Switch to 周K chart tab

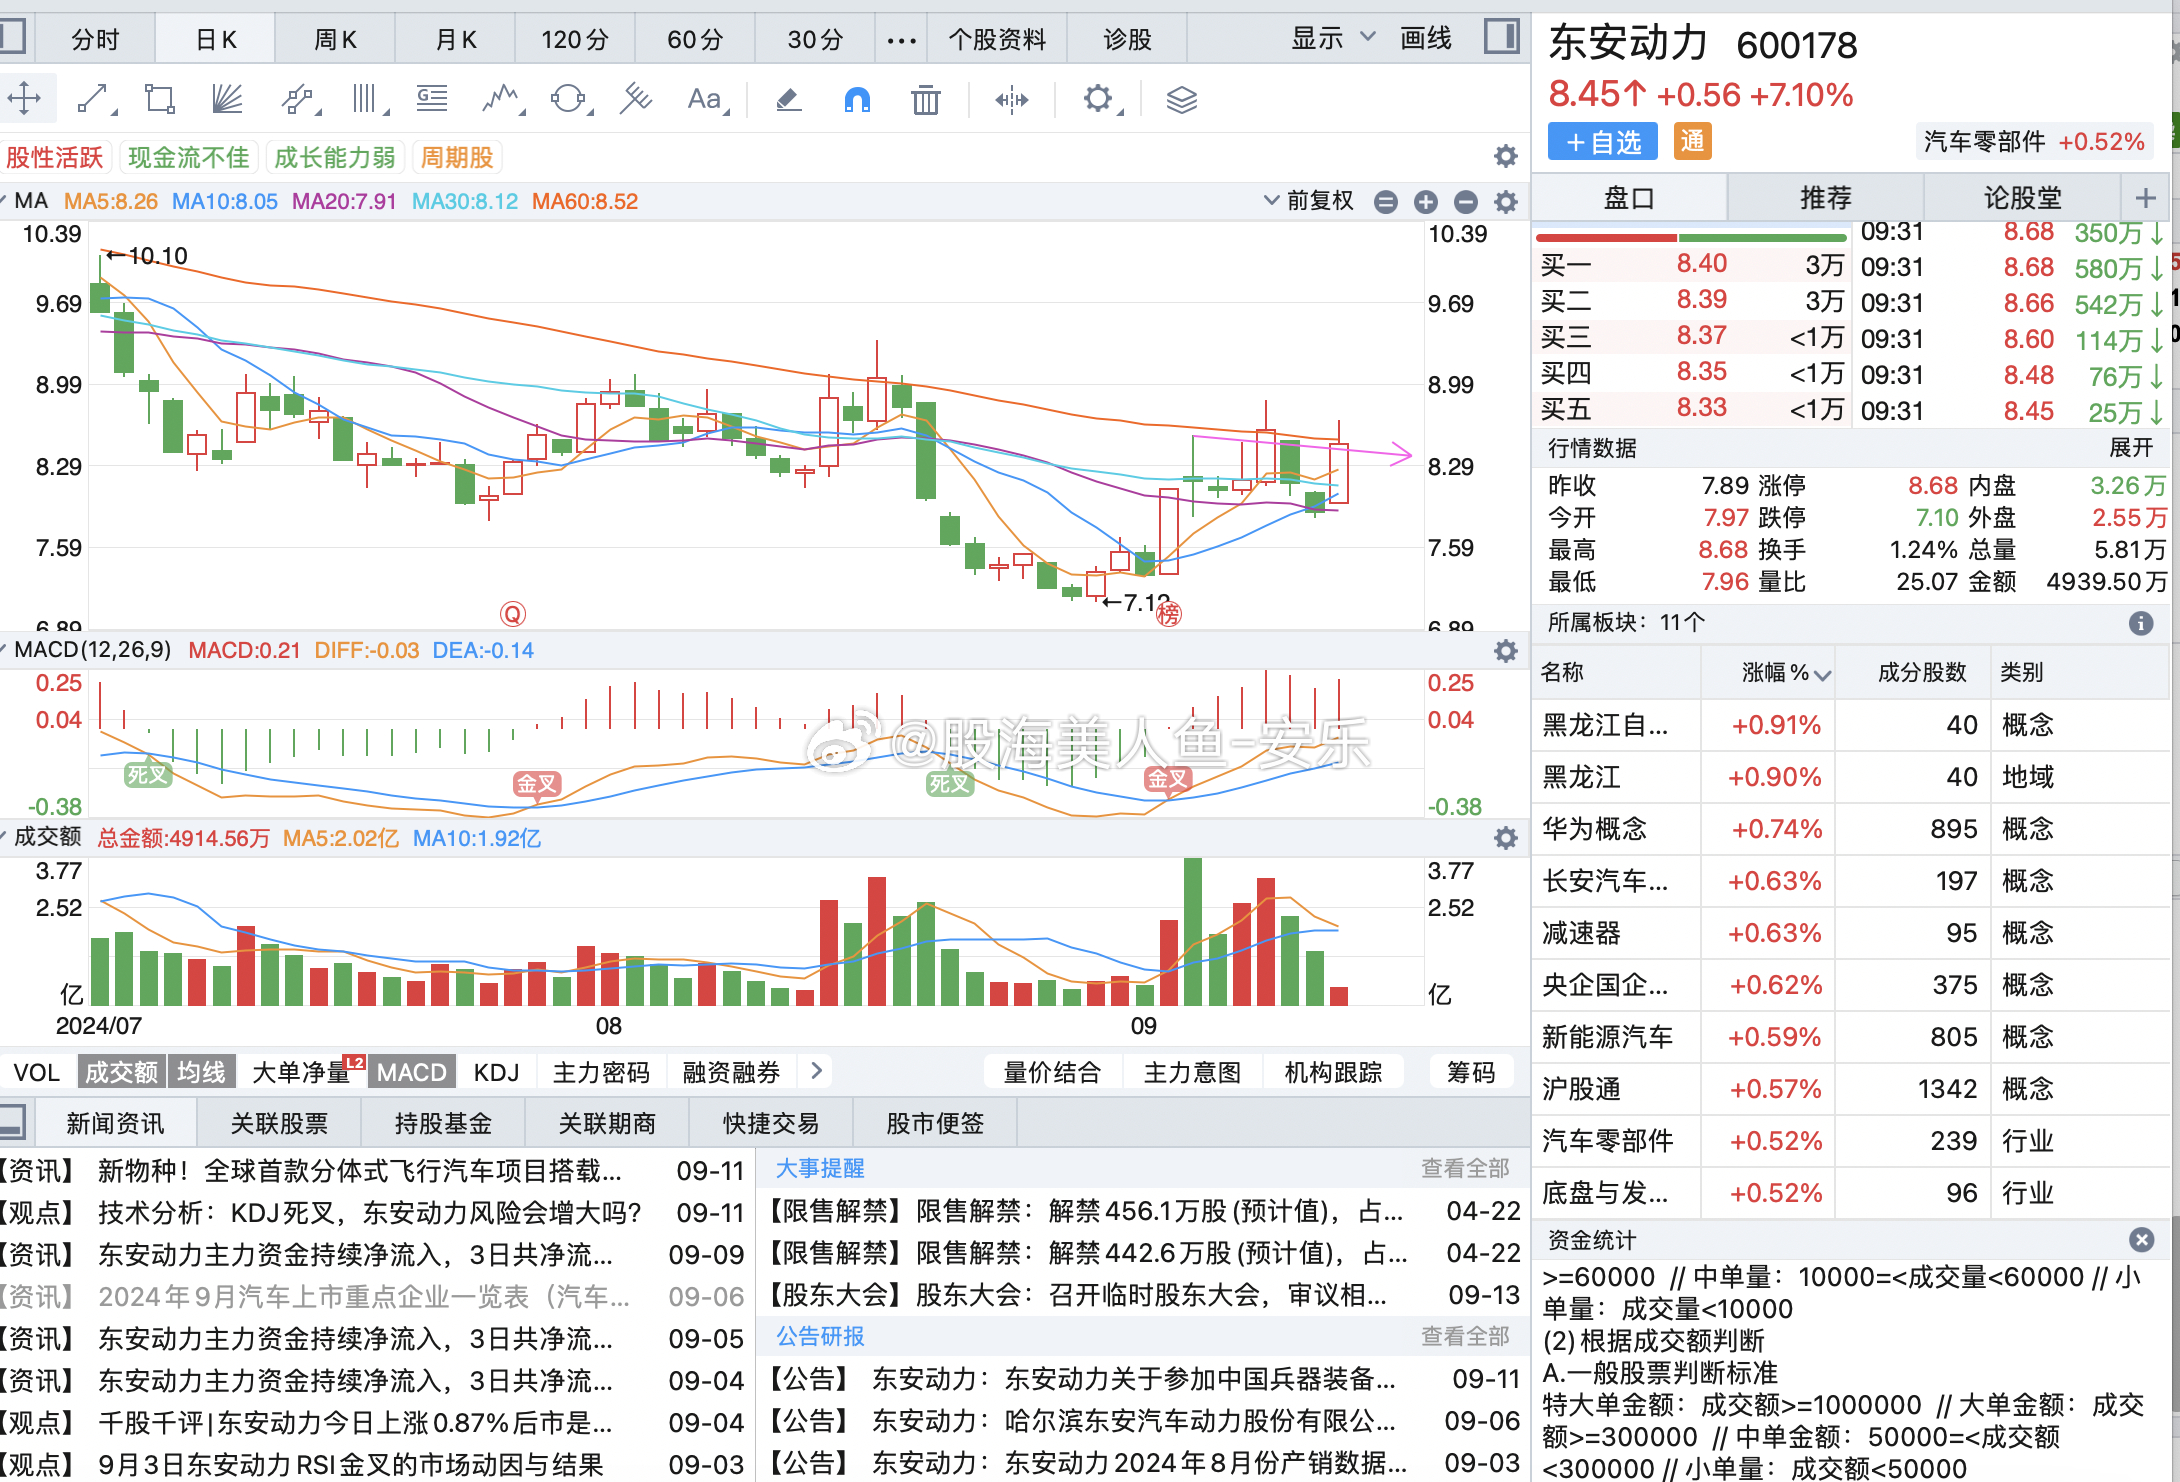pos(335,39)
